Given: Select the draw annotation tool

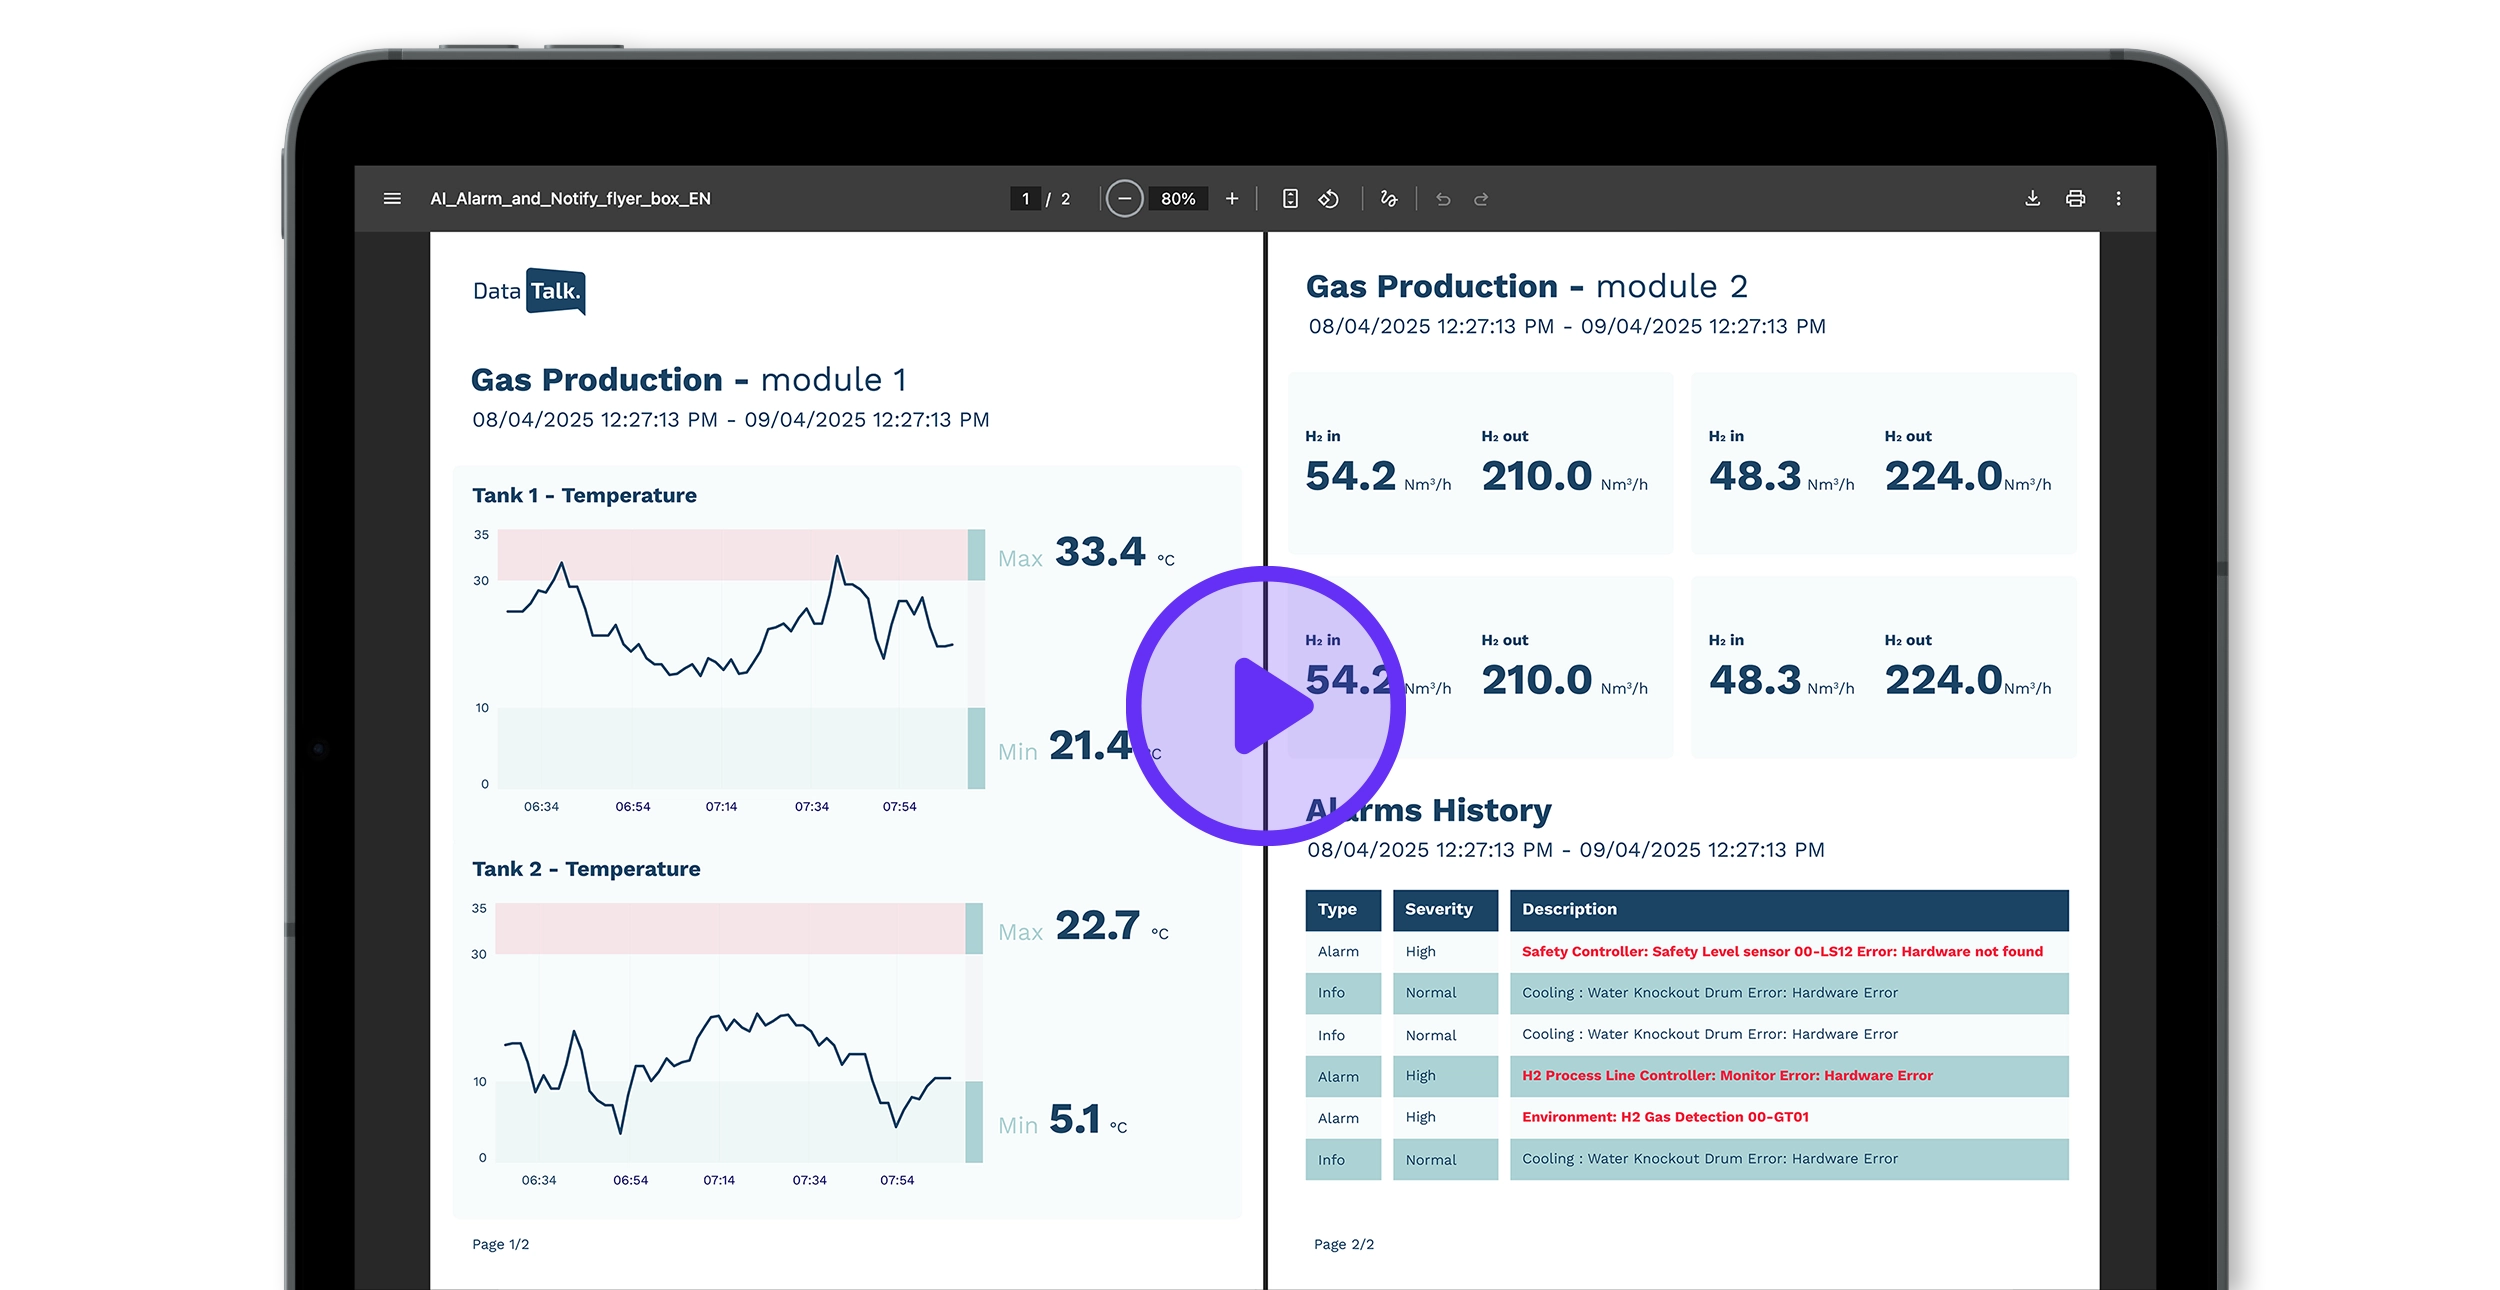Looking at the screenshot, I should 1389,199.
